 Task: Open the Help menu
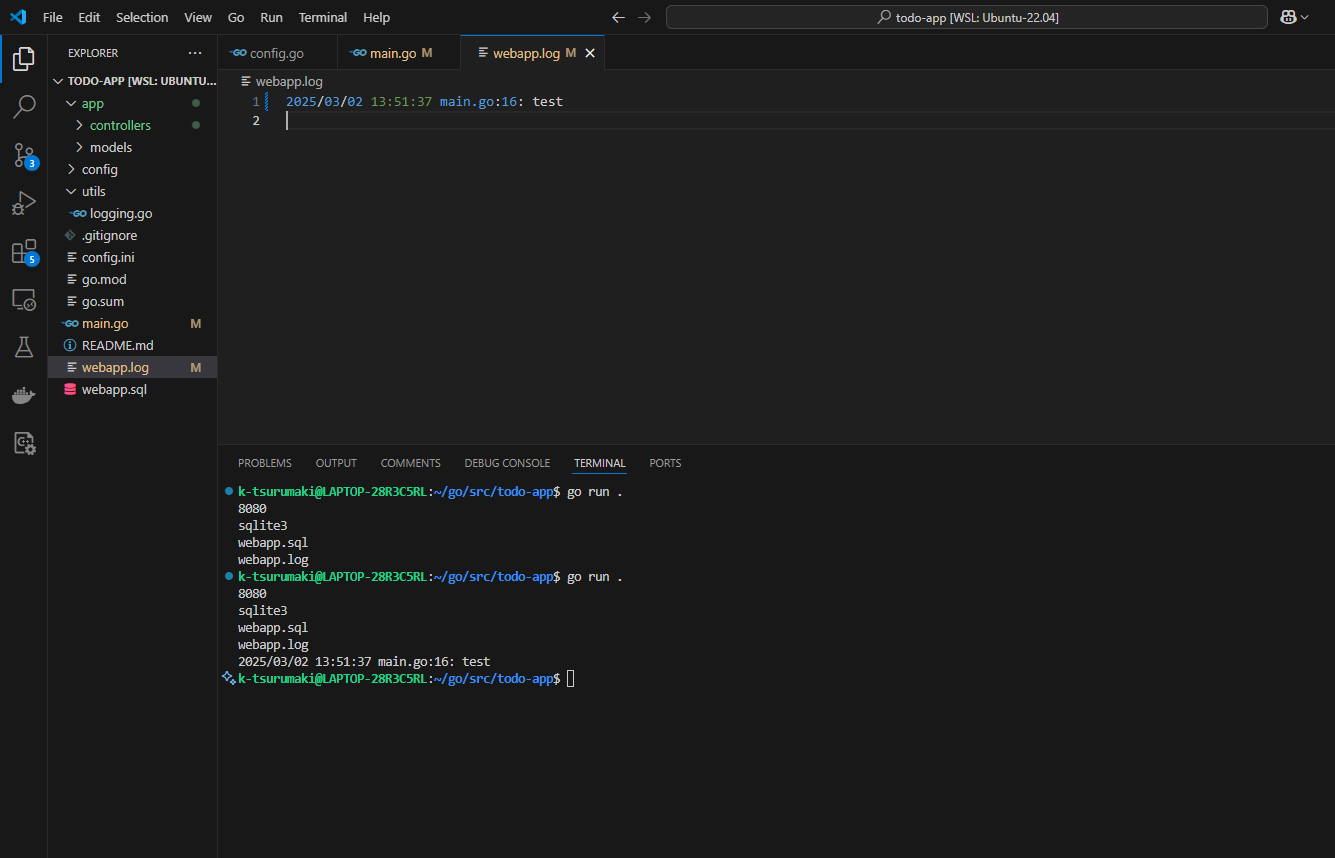click(x=377, y=17)
